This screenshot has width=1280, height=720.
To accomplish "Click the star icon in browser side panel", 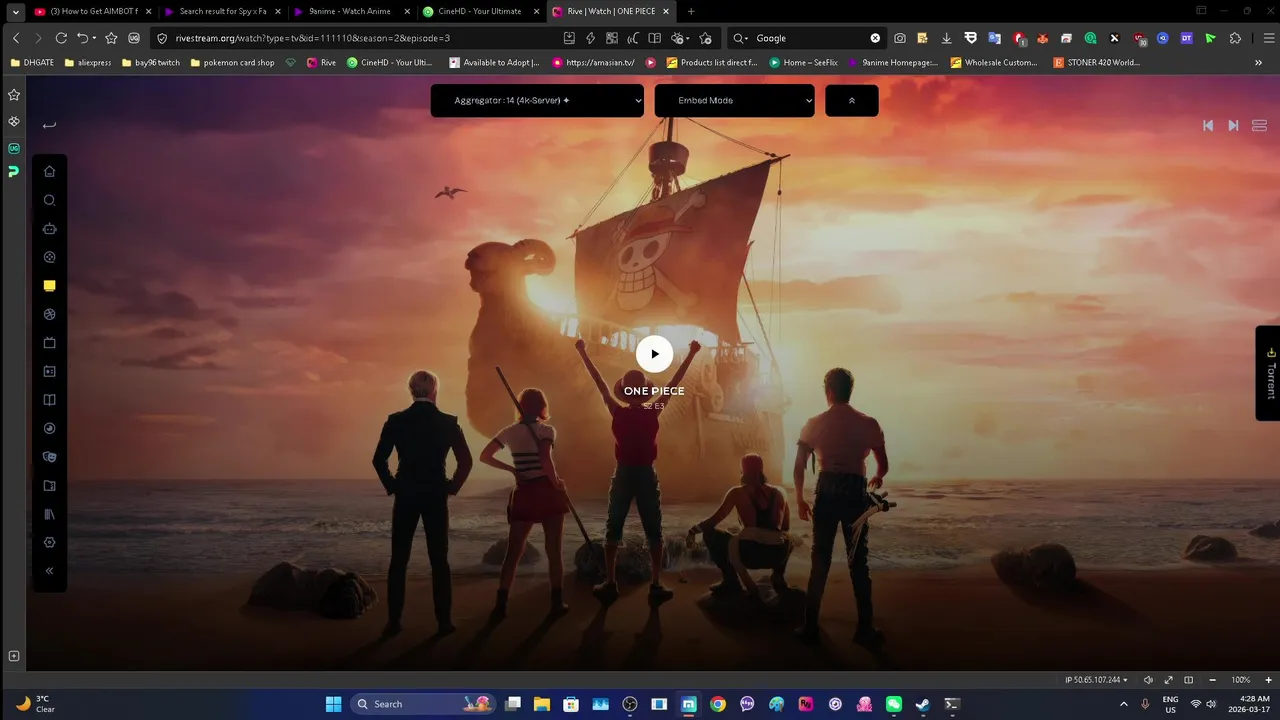I will (14, 95).
